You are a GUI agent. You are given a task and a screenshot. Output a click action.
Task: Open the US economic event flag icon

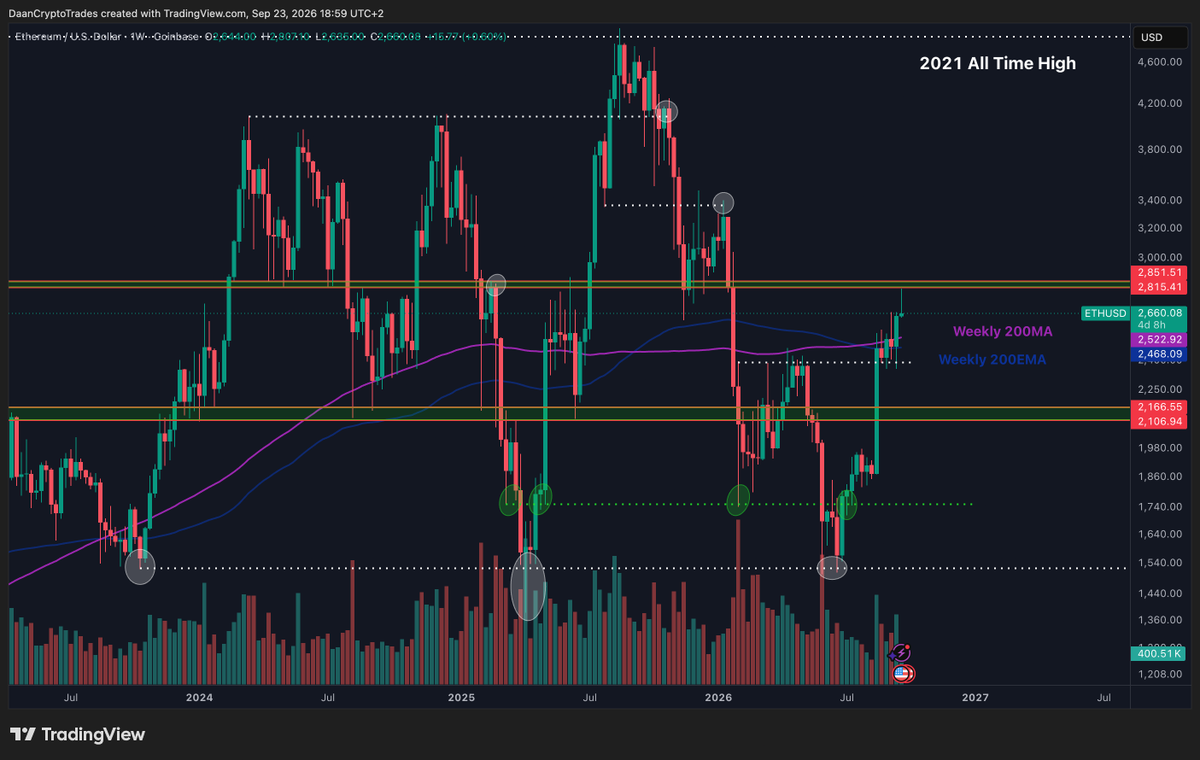point(902,673)
